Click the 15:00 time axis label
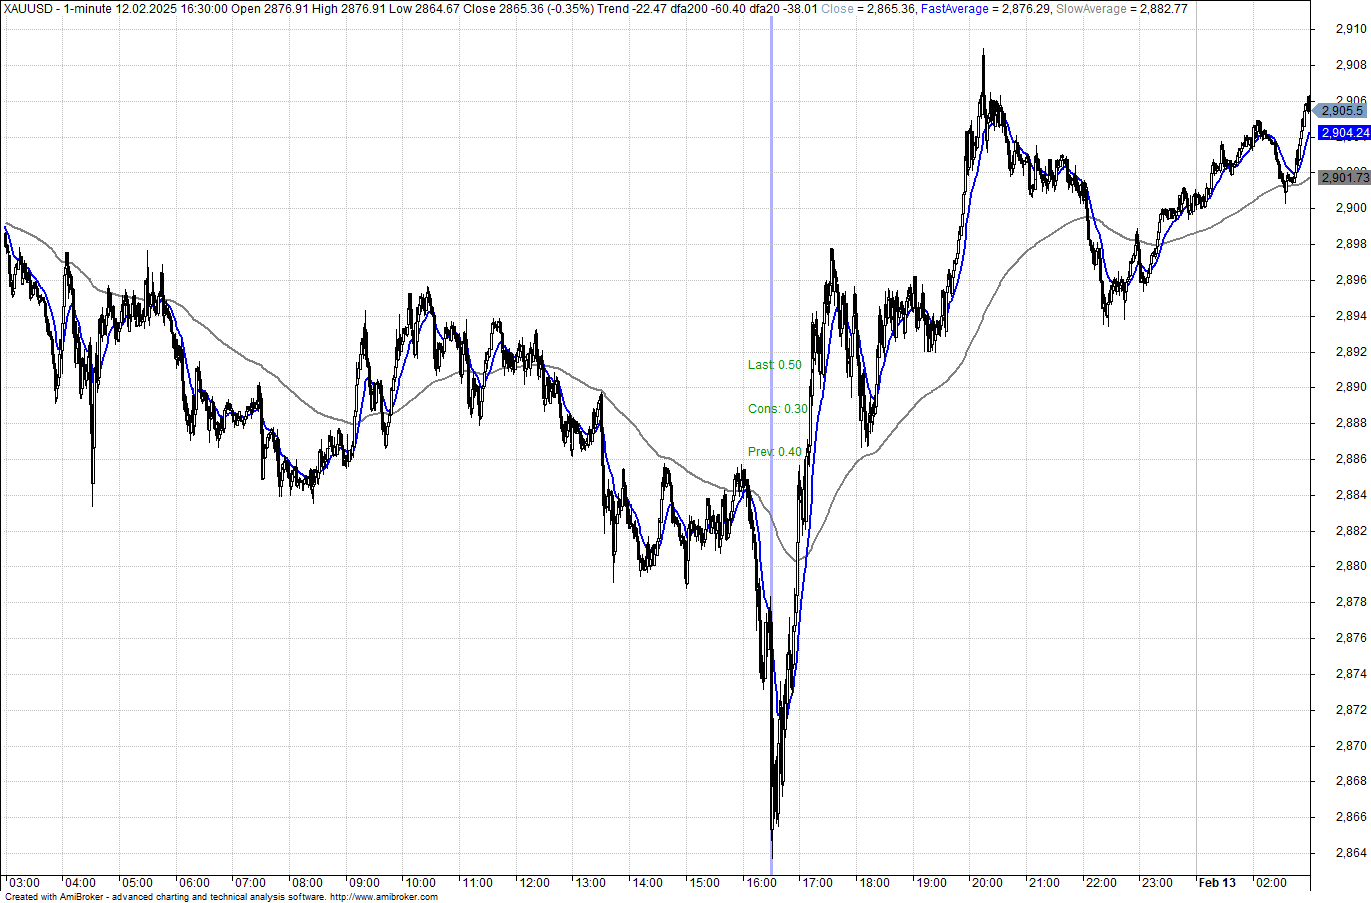This screenshot has height=903, width=1371. coord(704,883)
